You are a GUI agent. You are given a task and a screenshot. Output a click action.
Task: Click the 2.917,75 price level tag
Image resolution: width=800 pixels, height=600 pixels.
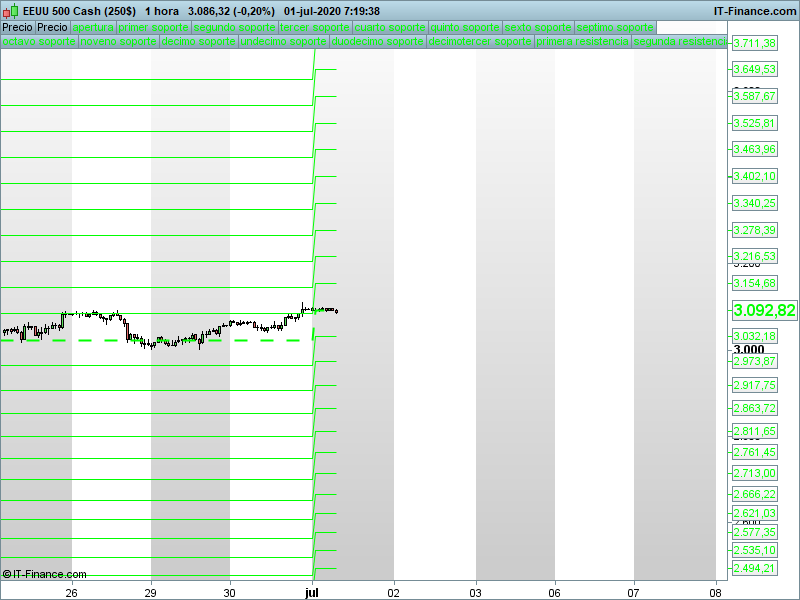pyautogui.click(x=755, y=385)
